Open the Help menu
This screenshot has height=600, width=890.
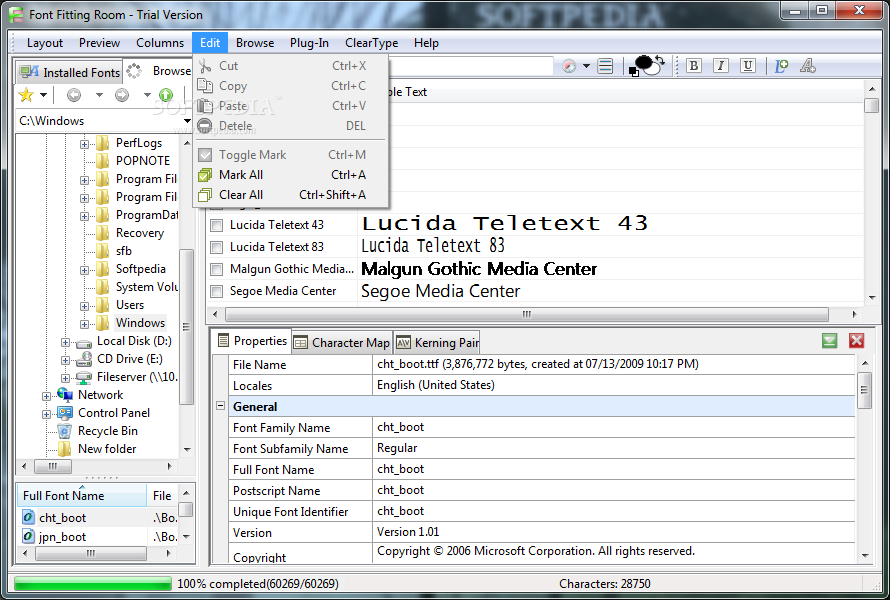pyautogui.click(x=426, y=43)
